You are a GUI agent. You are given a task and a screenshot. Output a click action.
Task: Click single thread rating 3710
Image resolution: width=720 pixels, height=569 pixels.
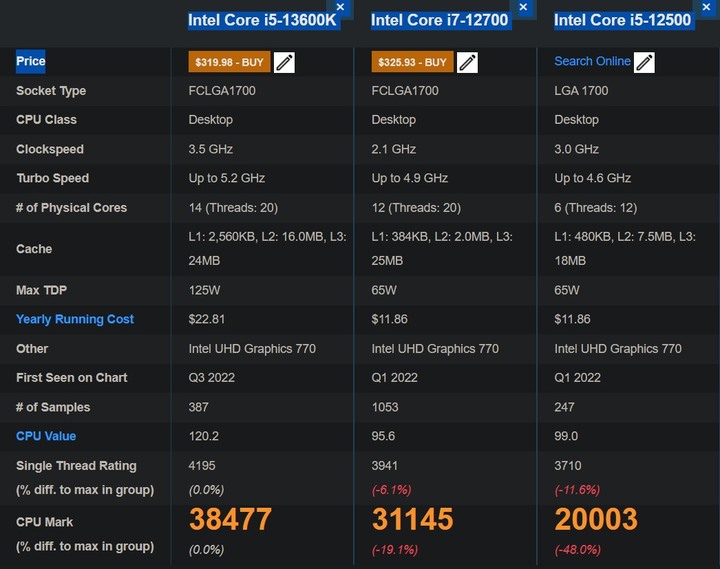coord(568,466)
